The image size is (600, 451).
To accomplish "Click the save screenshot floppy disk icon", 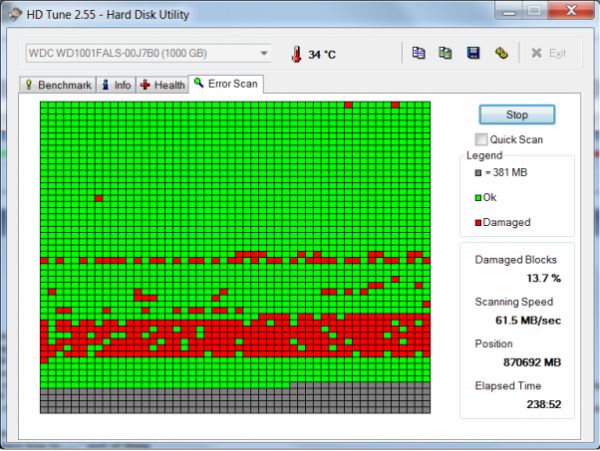I will 473,53.
